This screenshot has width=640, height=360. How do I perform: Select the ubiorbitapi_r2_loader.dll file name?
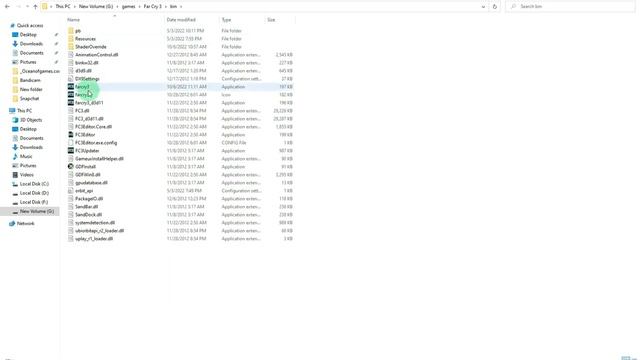[x=100, y=231]
